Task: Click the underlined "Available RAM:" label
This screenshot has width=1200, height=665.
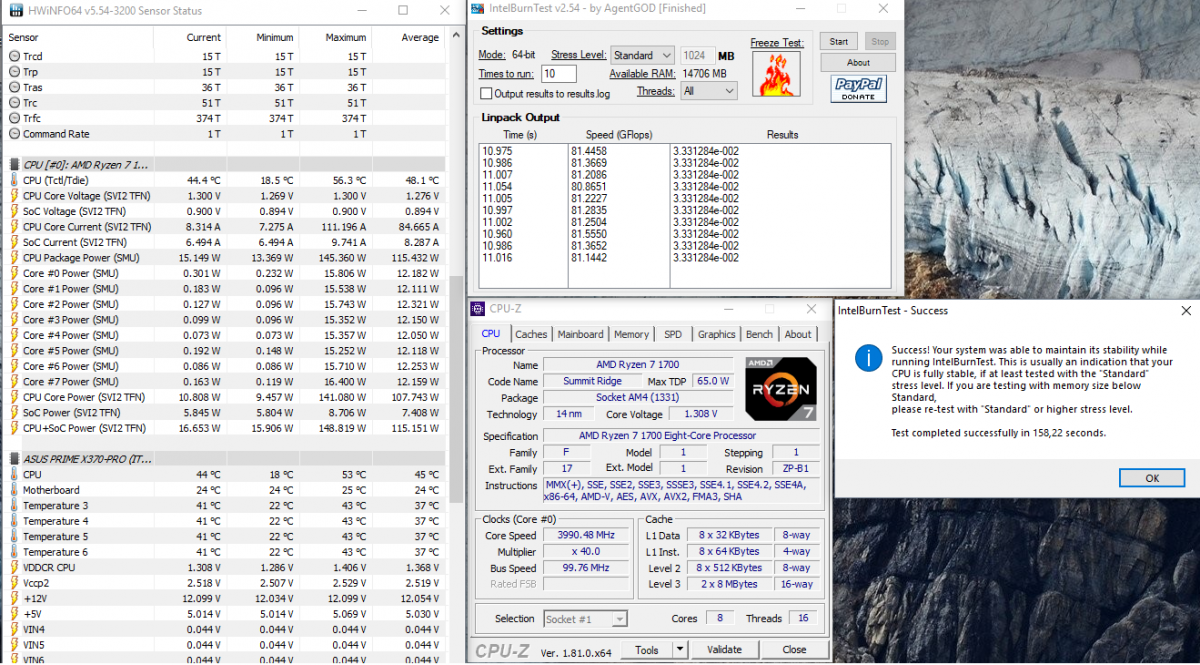Action: tap(642, 73)
